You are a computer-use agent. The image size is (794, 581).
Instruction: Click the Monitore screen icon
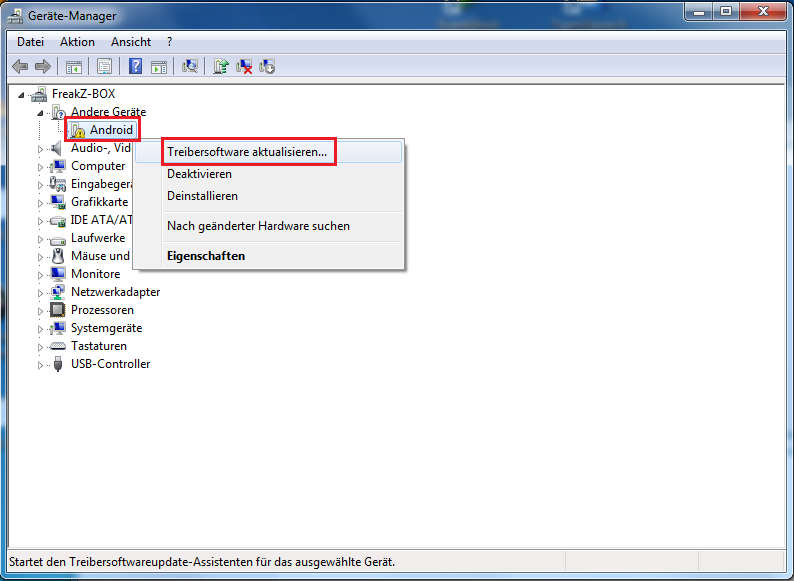click(58, 274)
